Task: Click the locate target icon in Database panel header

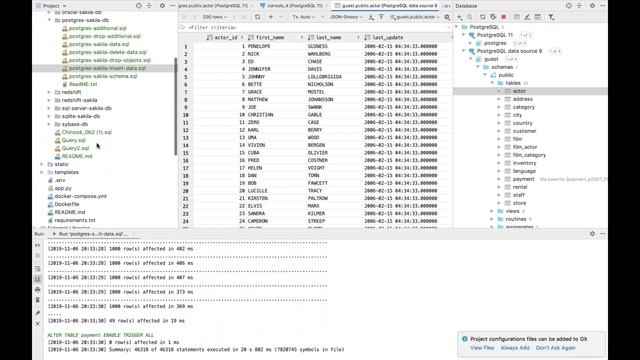Action: point(569,6)
